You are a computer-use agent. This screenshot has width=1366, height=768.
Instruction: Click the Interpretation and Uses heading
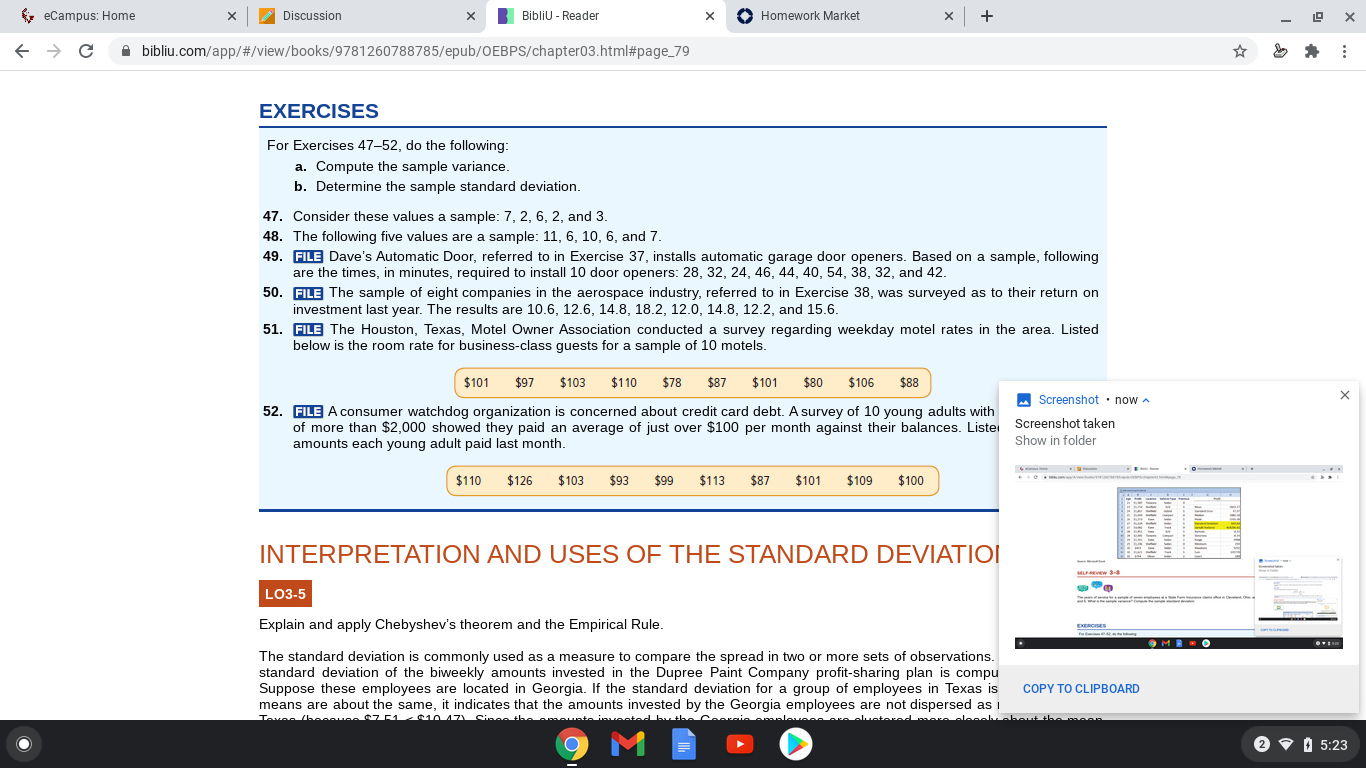click(628, 554)
